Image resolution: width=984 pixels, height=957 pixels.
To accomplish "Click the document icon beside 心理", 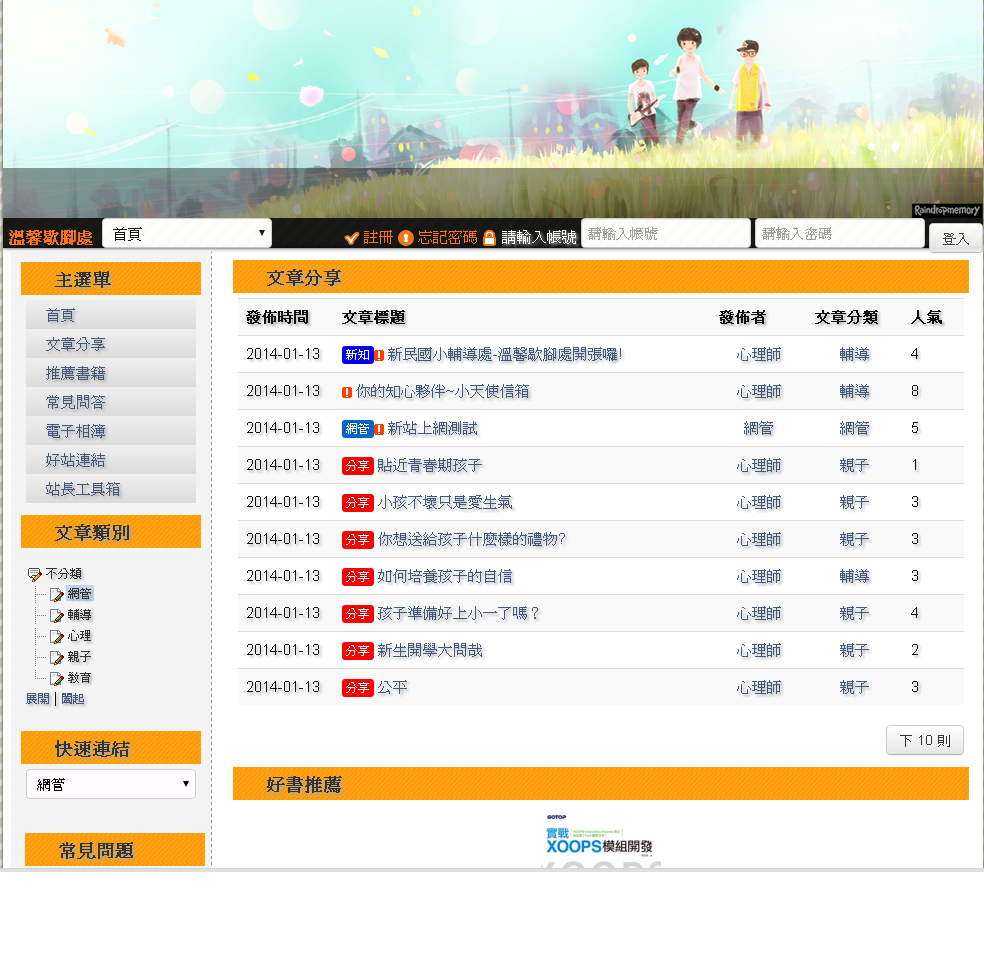I will pos(57,637).
